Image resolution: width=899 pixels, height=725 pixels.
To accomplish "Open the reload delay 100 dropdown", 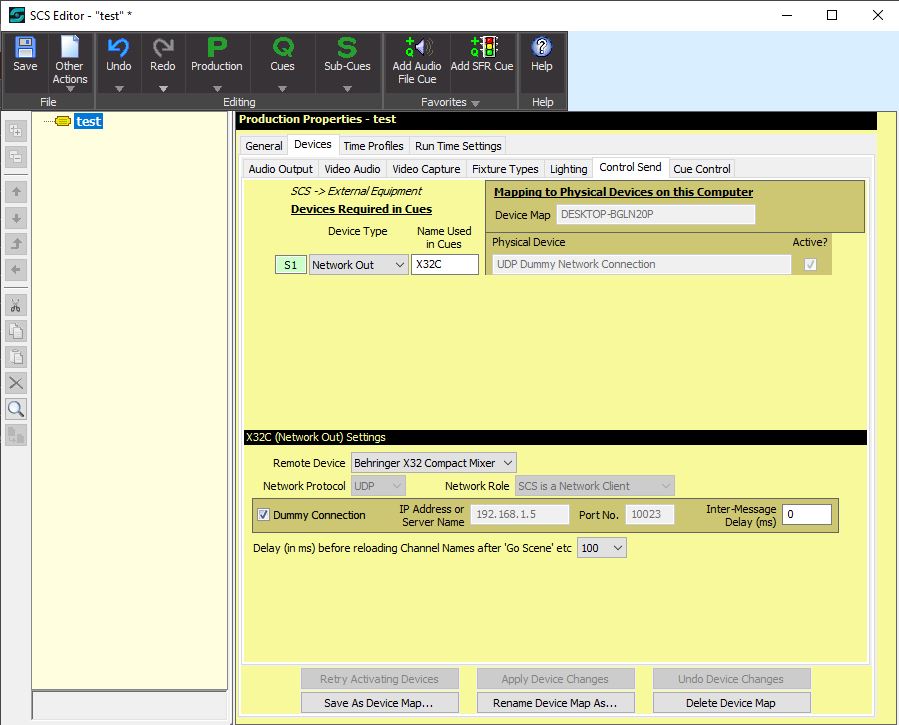I will (602, 548).
